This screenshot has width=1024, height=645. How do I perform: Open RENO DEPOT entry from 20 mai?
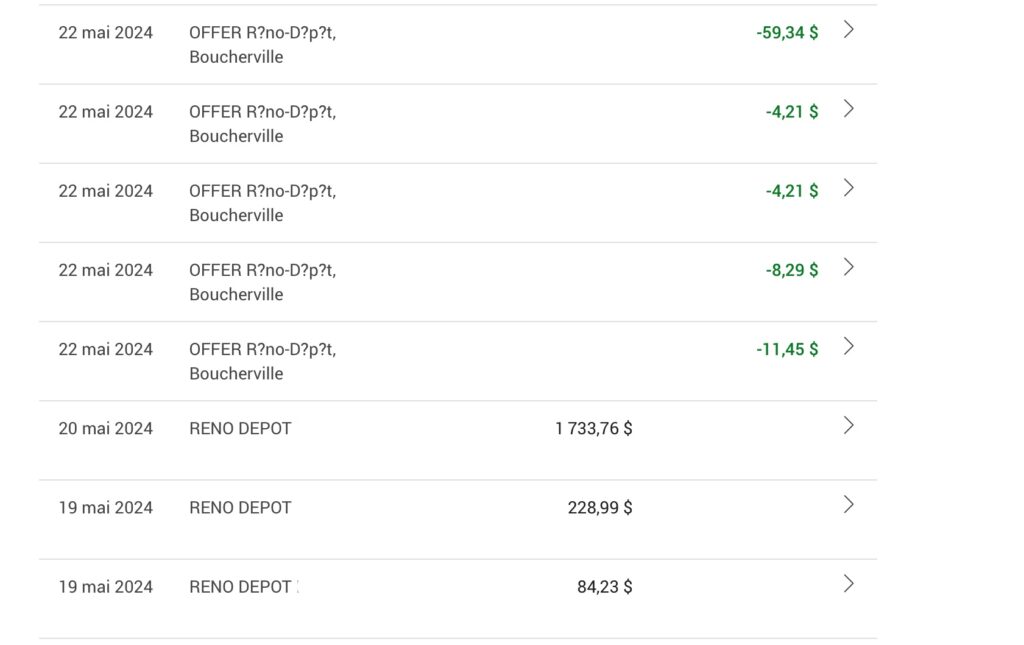coord(240,428)
